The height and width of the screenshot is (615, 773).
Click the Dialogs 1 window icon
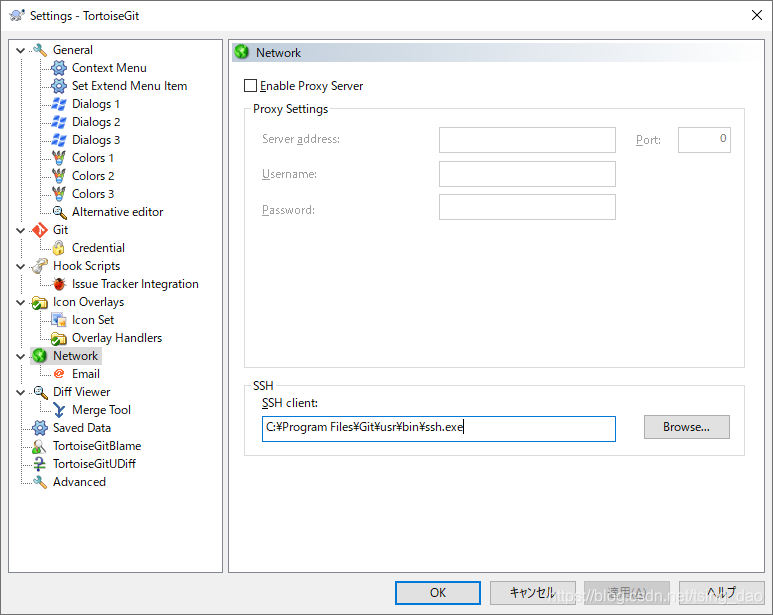pos(59,104)
